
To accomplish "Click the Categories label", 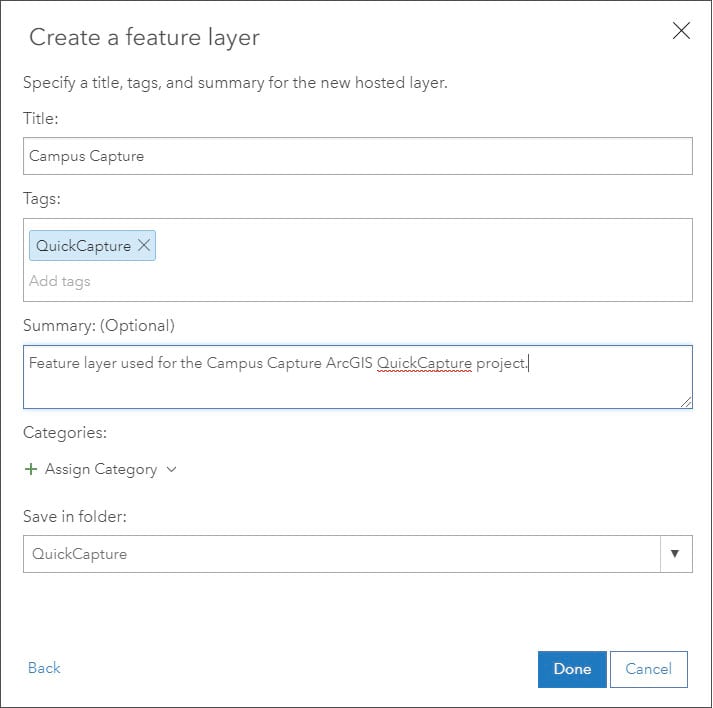I will [x=65, y=433].
